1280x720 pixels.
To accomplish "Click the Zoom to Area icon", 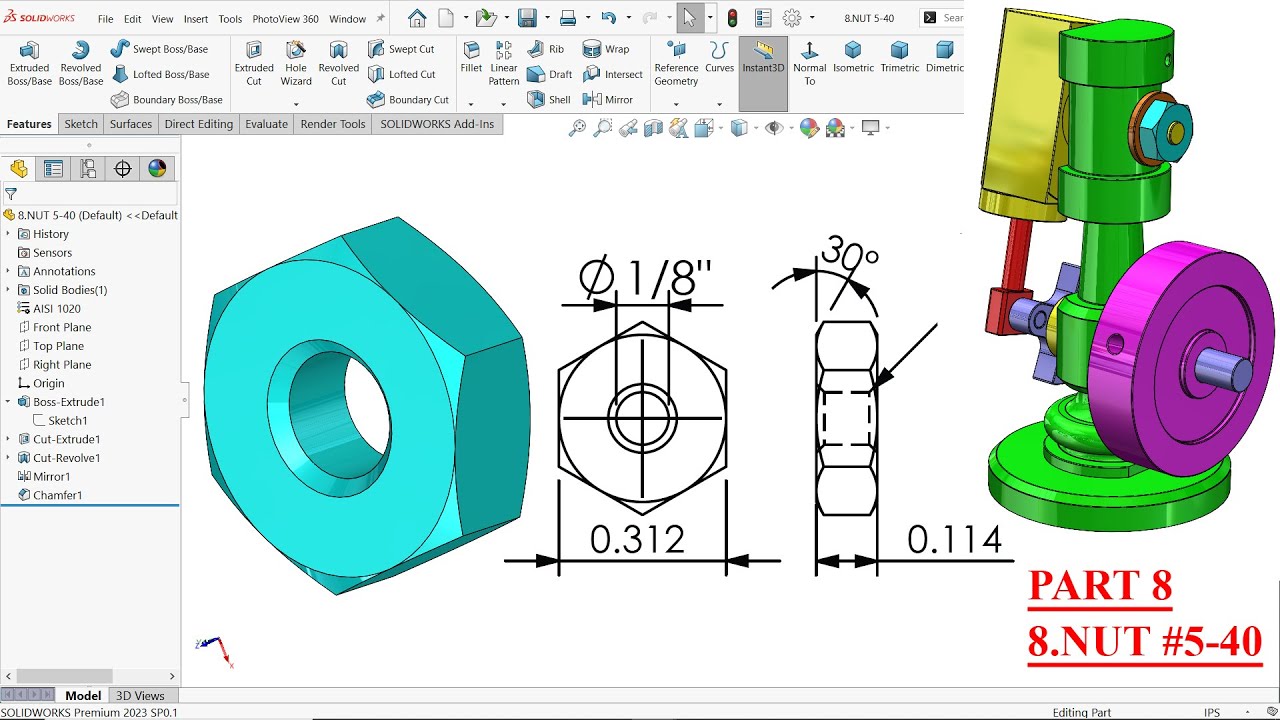I will click(x=602, y=128).
